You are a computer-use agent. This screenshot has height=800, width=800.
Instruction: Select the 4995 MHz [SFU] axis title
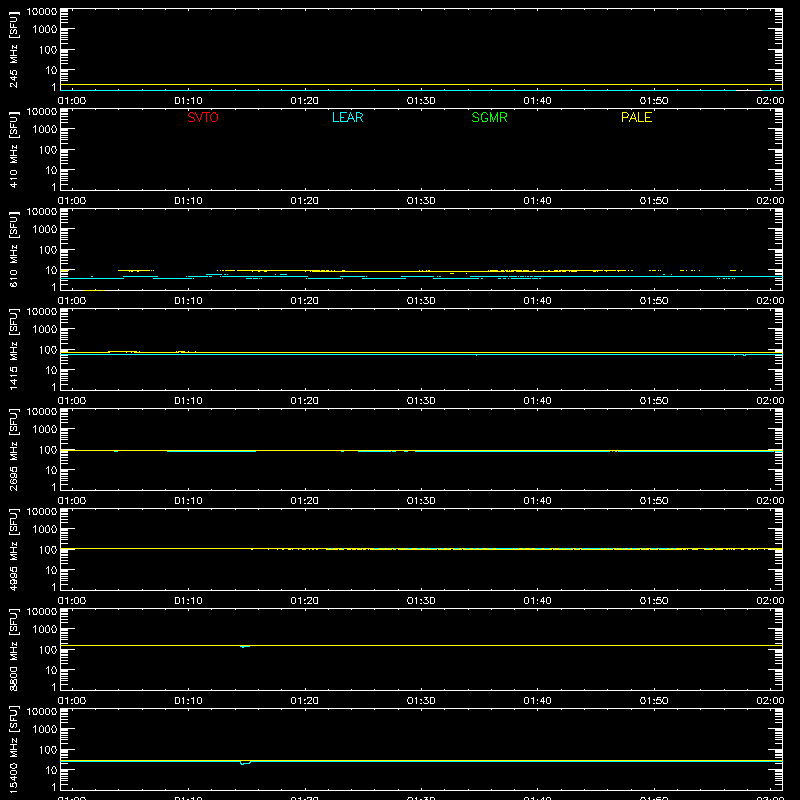coord(13,549)
